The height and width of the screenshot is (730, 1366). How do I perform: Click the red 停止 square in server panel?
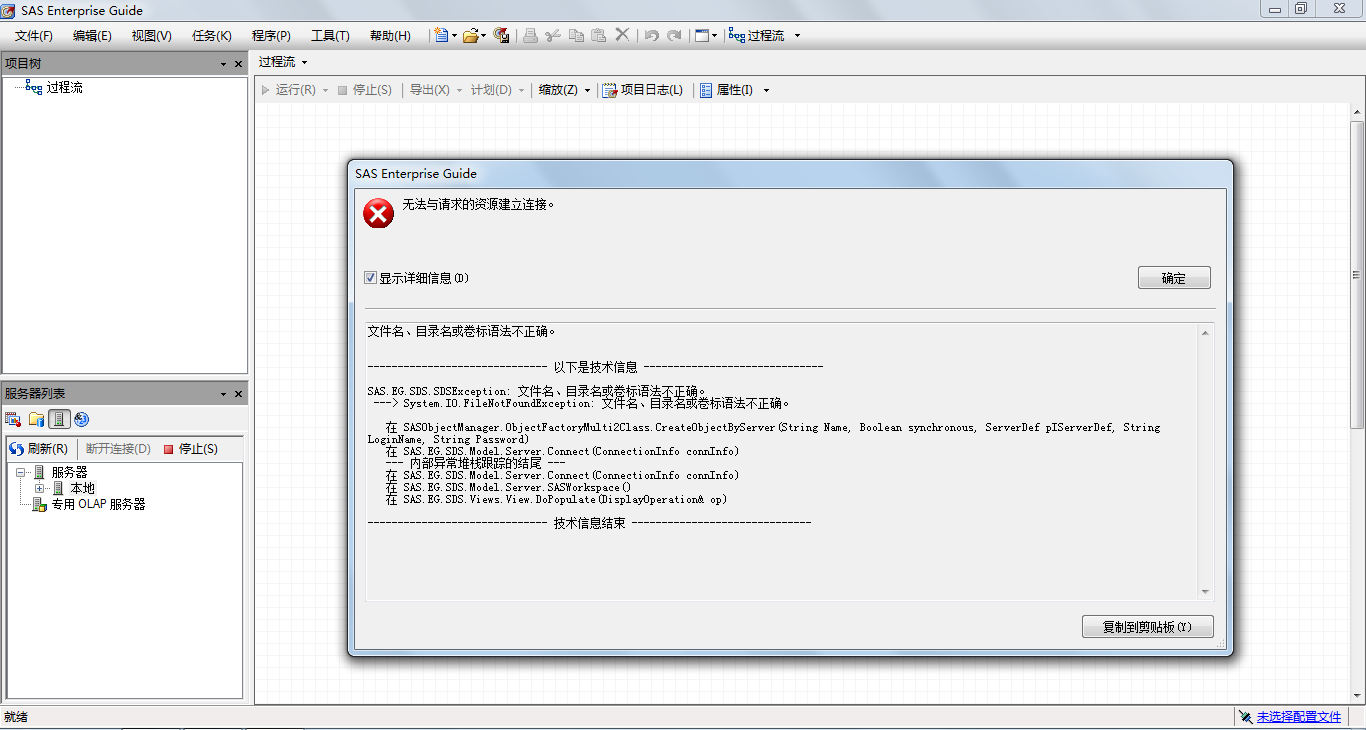point(169,449)
